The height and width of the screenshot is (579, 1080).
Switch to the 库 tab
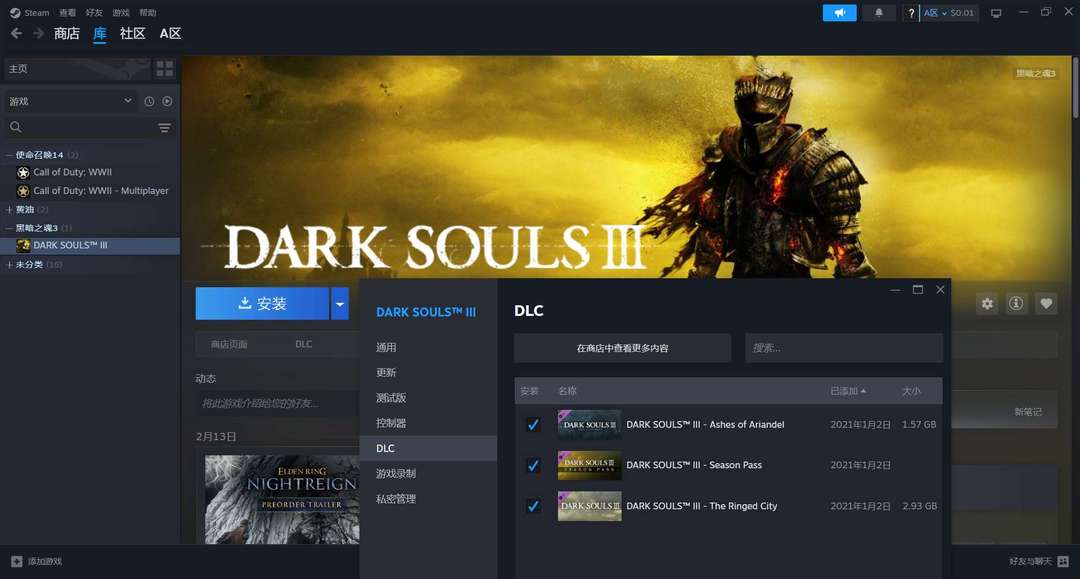pyautogui.click(x=100, y=33)
